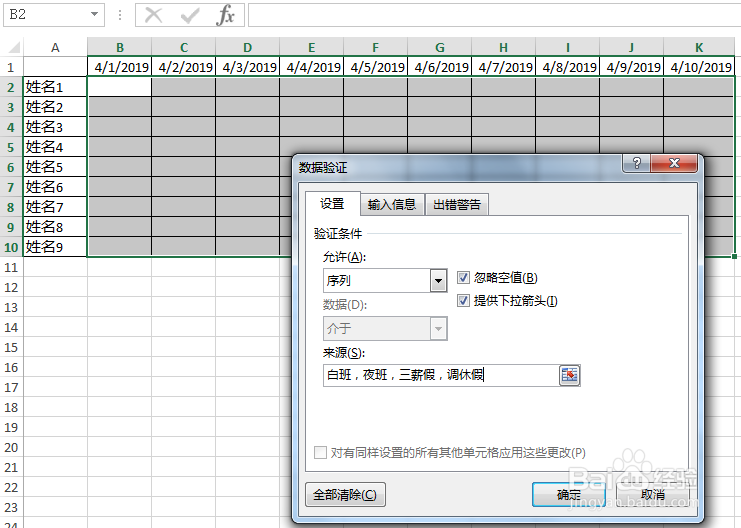This screenshot has width=741, height=528.
Task: Click the 确定 button
Action: (x=569, y=495)
